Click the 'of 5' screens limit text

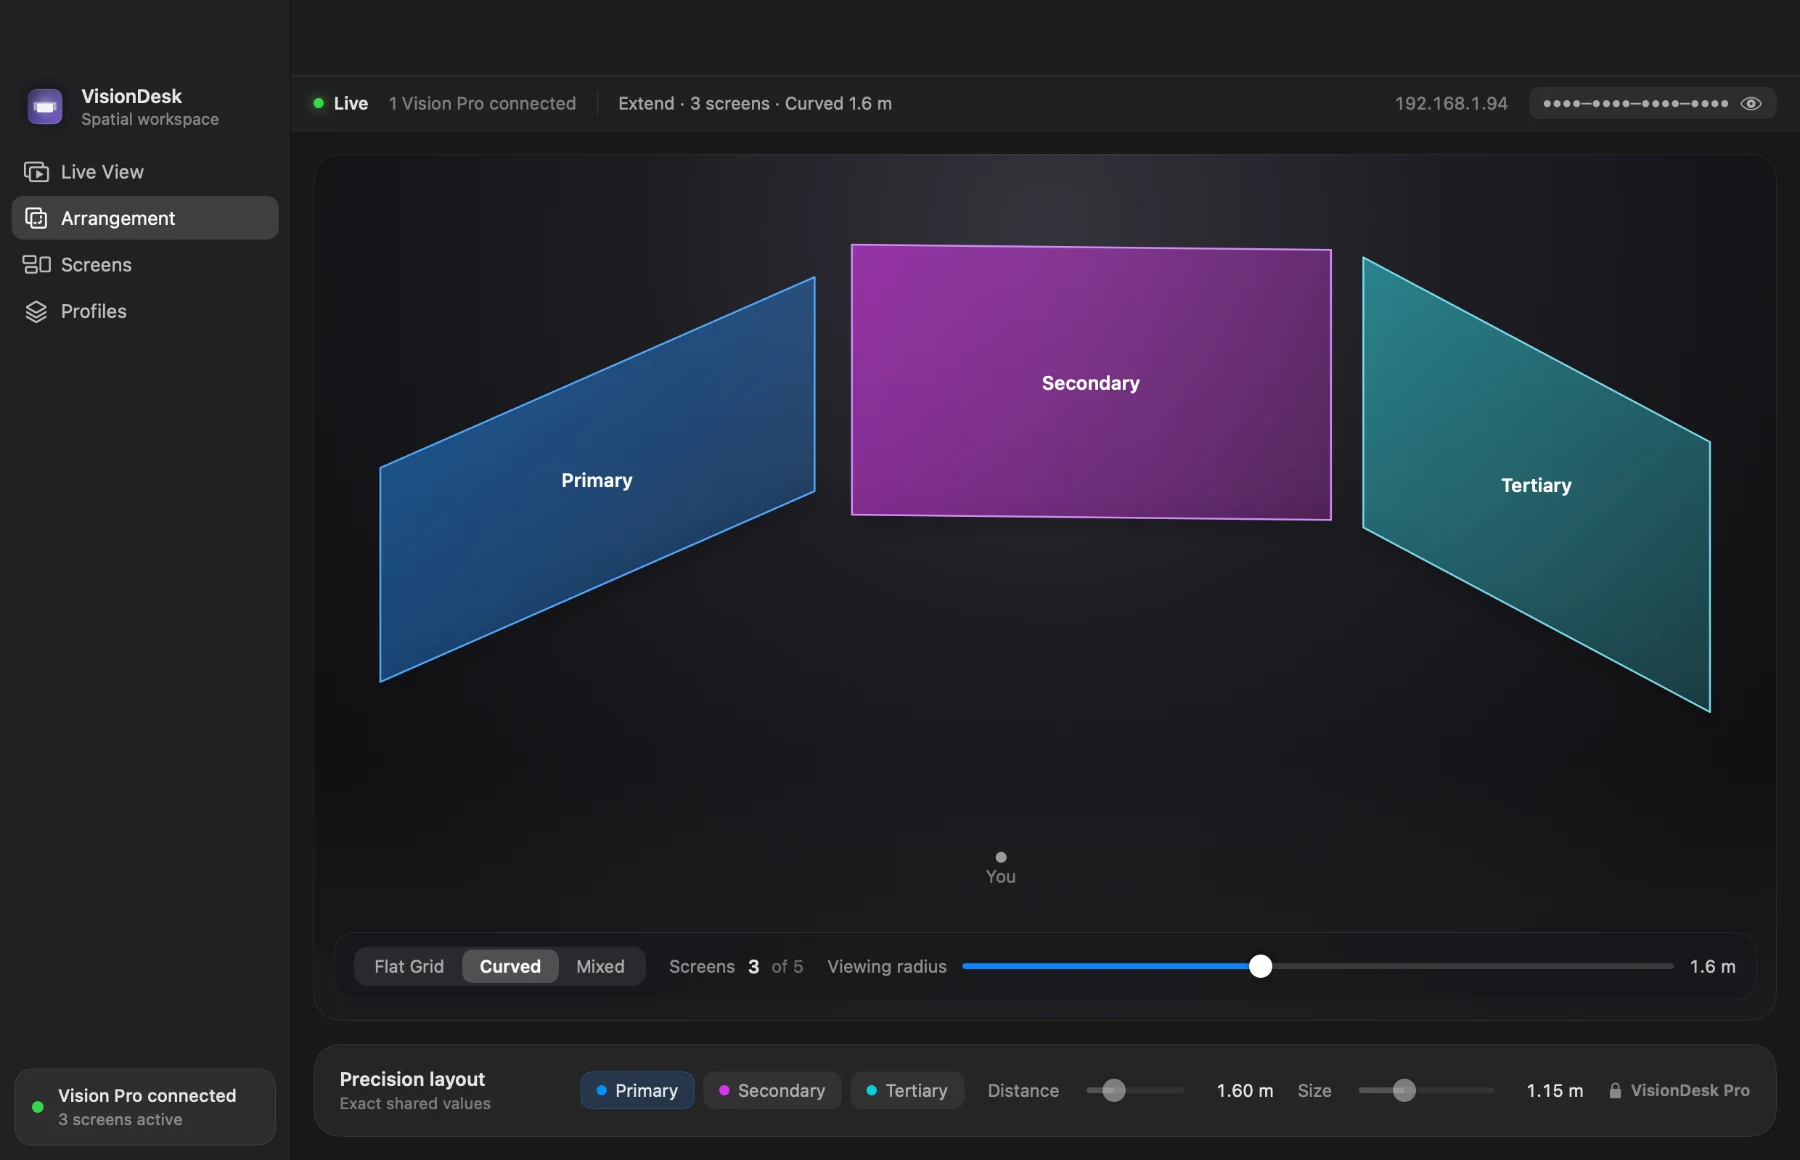tap(787, 966)
